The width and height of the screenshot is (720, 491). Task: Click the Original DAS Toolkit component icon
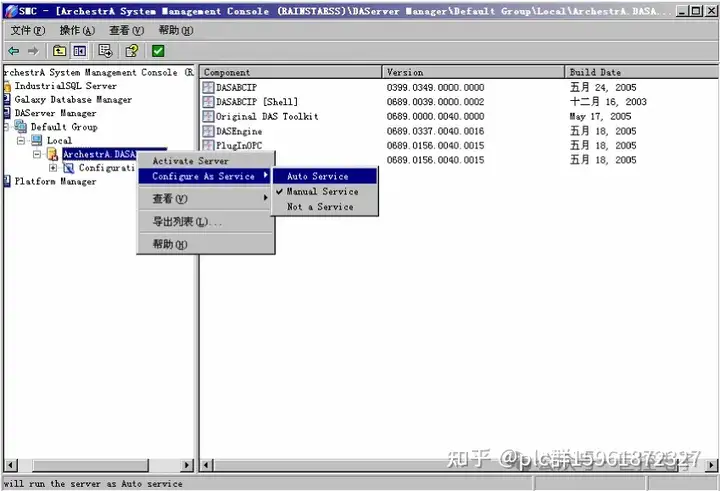click(208, 116)
